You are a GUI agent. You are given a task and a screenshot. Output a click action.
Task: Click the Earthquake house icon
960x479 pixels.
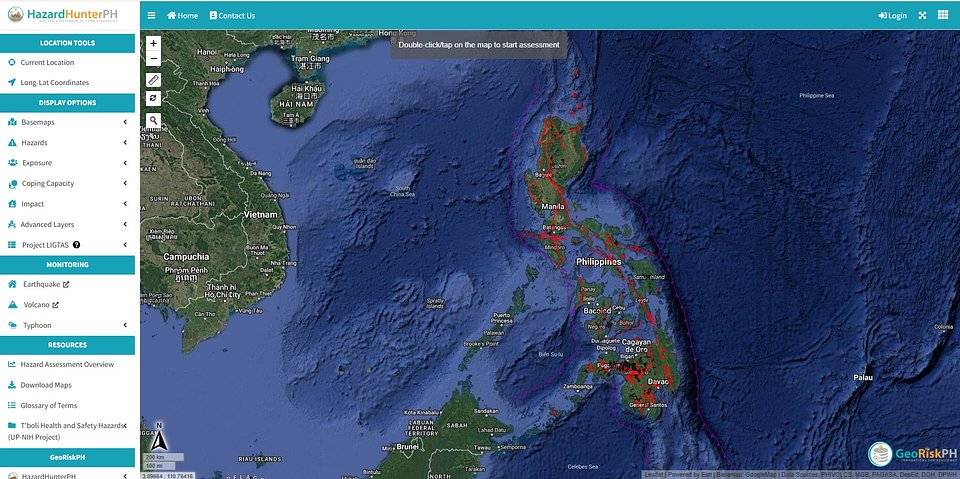[x=12, y=285]
